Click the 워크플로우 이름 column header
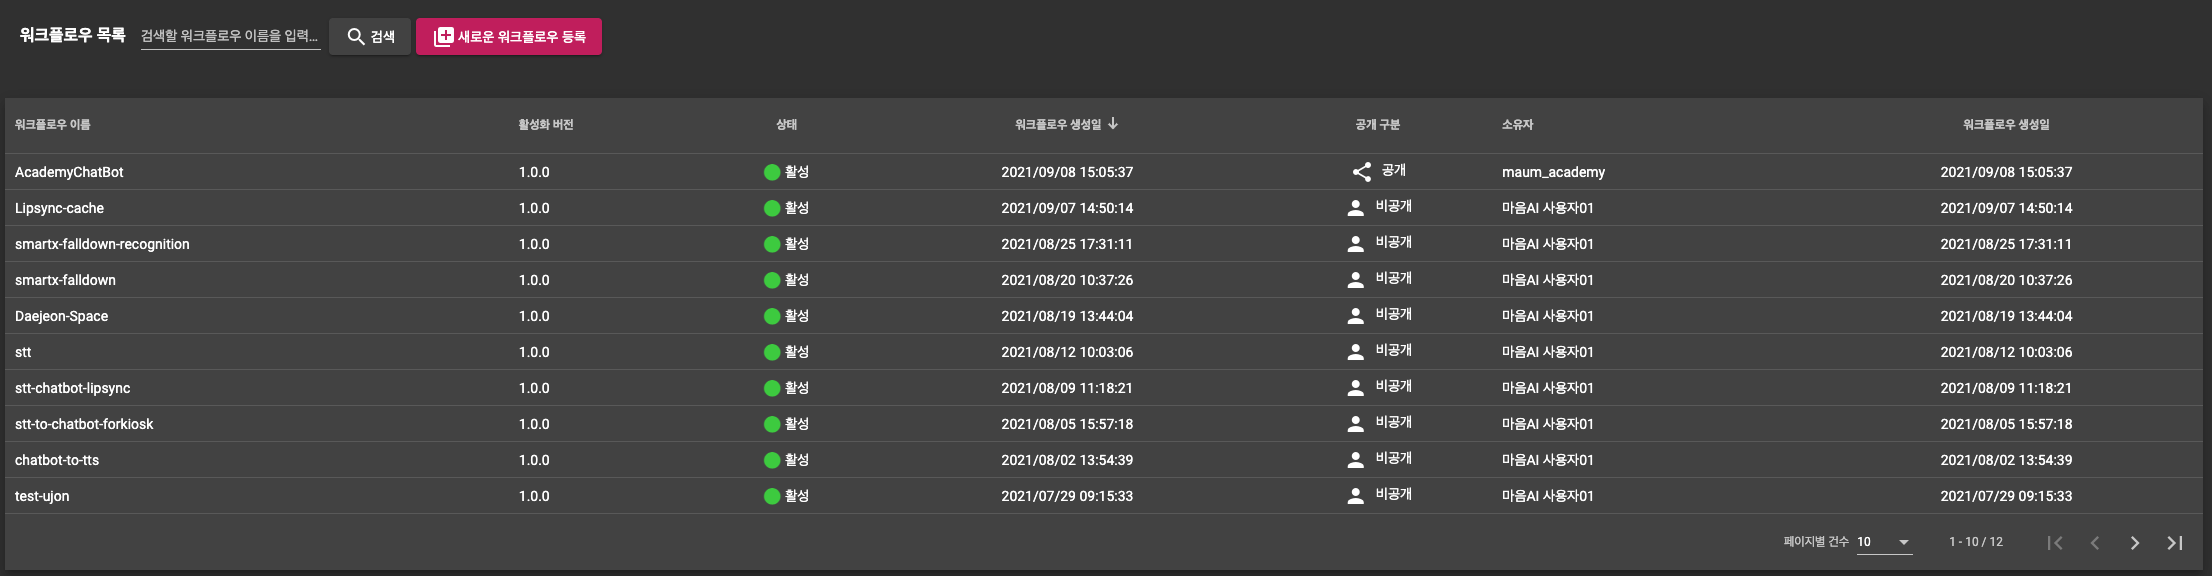The width and height of the screenshot is (2212, 576). click(53, 125)
